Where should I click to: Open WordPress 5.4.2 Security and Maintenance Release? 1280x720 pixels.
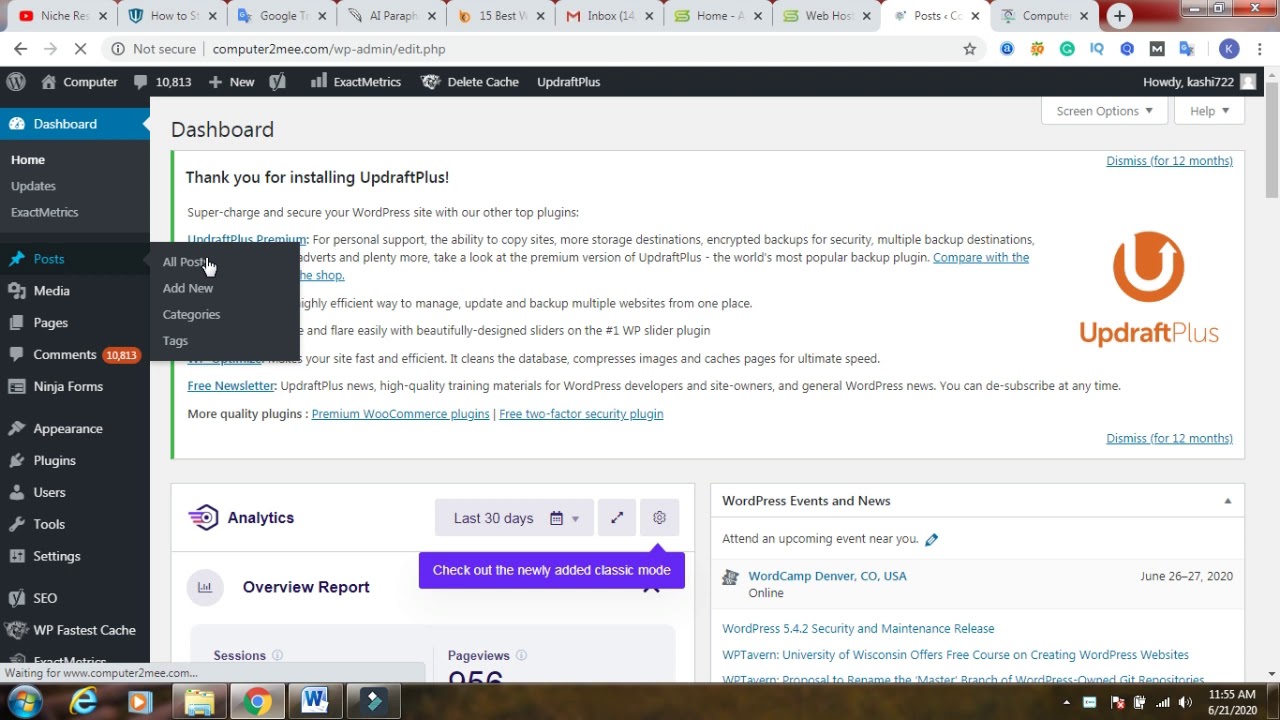point(858,629)
